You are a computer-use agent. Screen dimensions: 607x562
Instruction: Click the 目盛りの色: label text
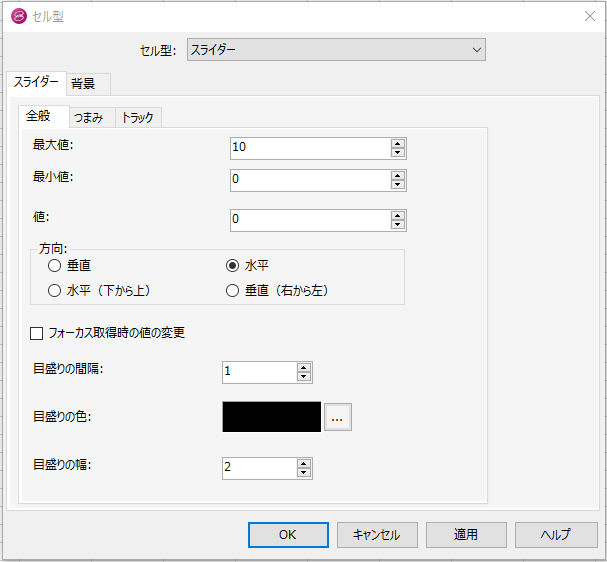[62, 417]
